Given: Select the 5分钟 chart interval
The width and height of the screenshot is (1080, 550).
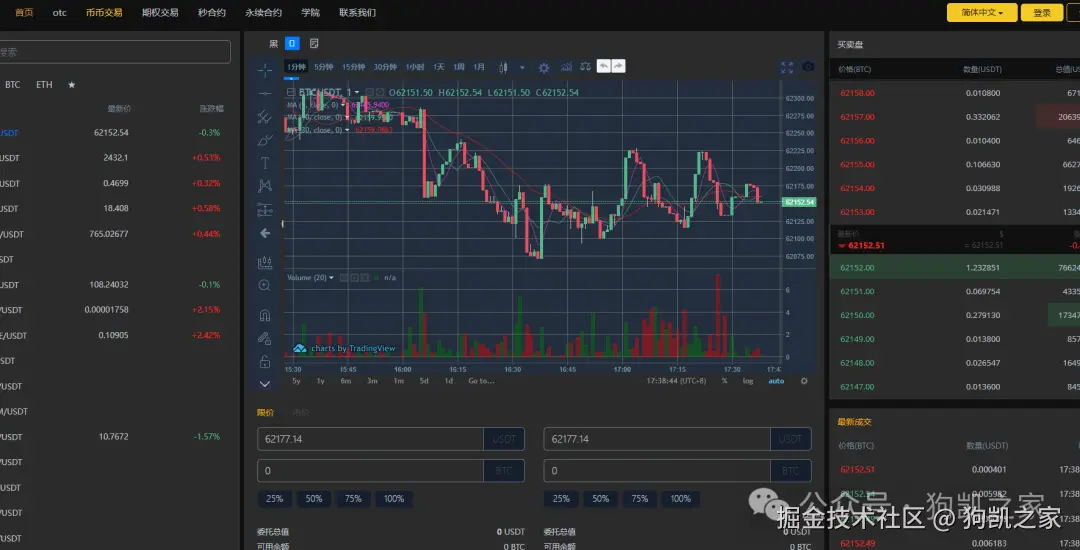Looking at the screenshot, I should click(x=324, y=67).
